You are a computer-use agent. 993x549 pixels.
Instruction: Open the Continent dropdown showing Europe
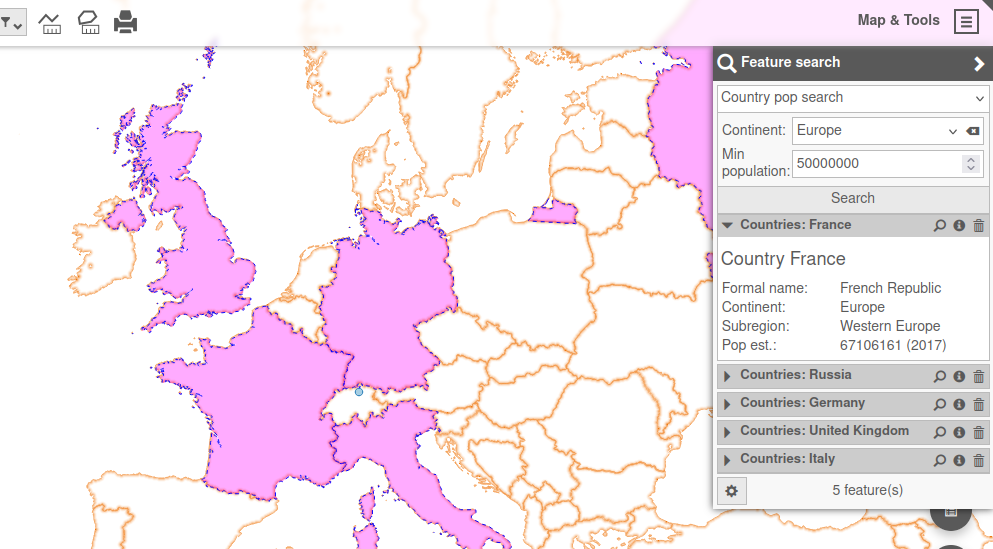coord(875,131)
